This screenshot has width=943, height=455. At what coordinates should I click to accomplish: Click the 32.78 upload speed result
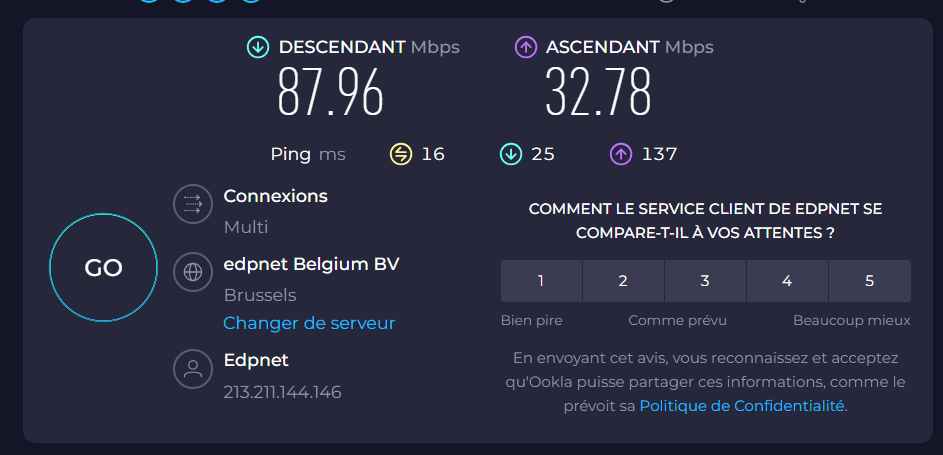[x=598, y=93]
